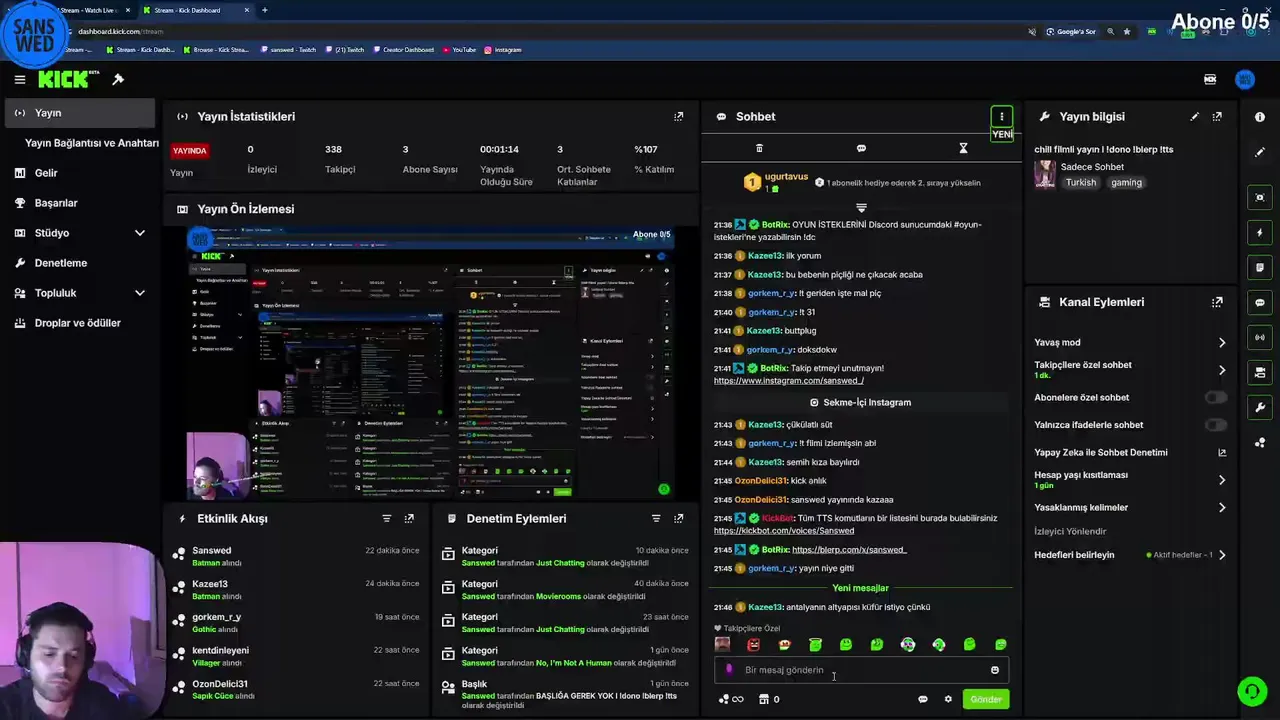This screenshot has width=1280, height=720.
Task: Open the Denetim Eylemleri filter icon
Action: pos(656,518)
